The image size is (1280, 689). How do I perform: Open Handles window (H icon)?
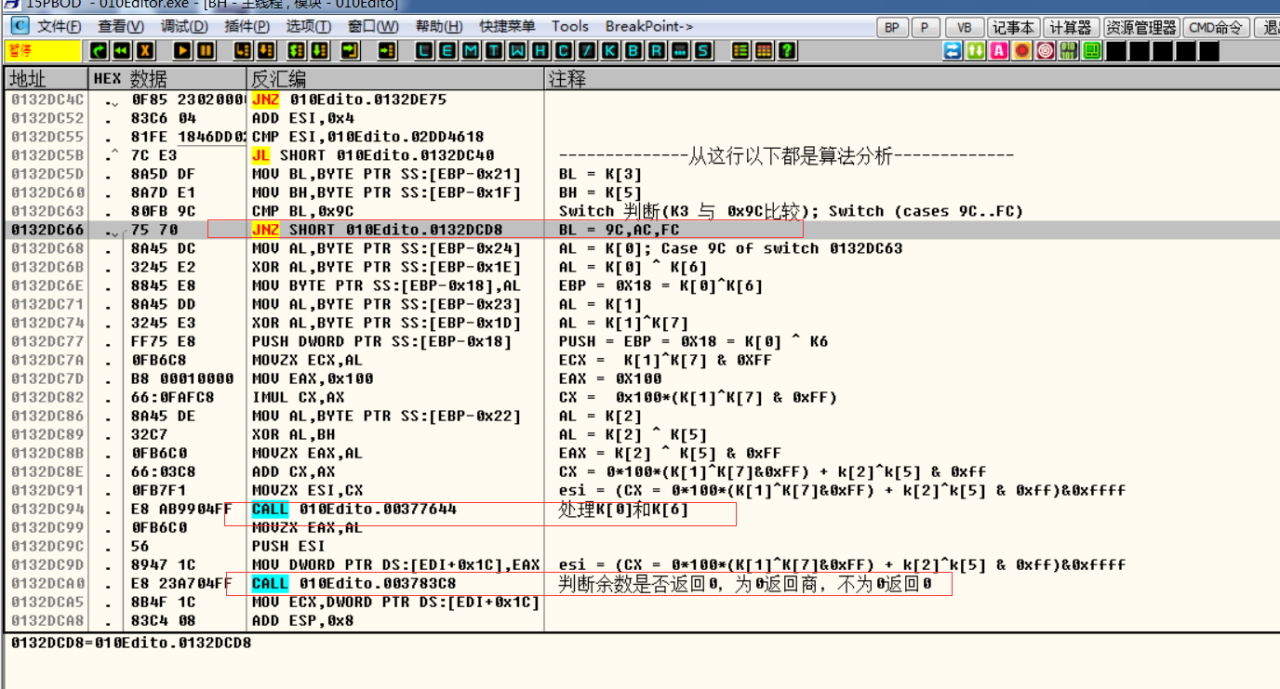click(x=539, y=50)
